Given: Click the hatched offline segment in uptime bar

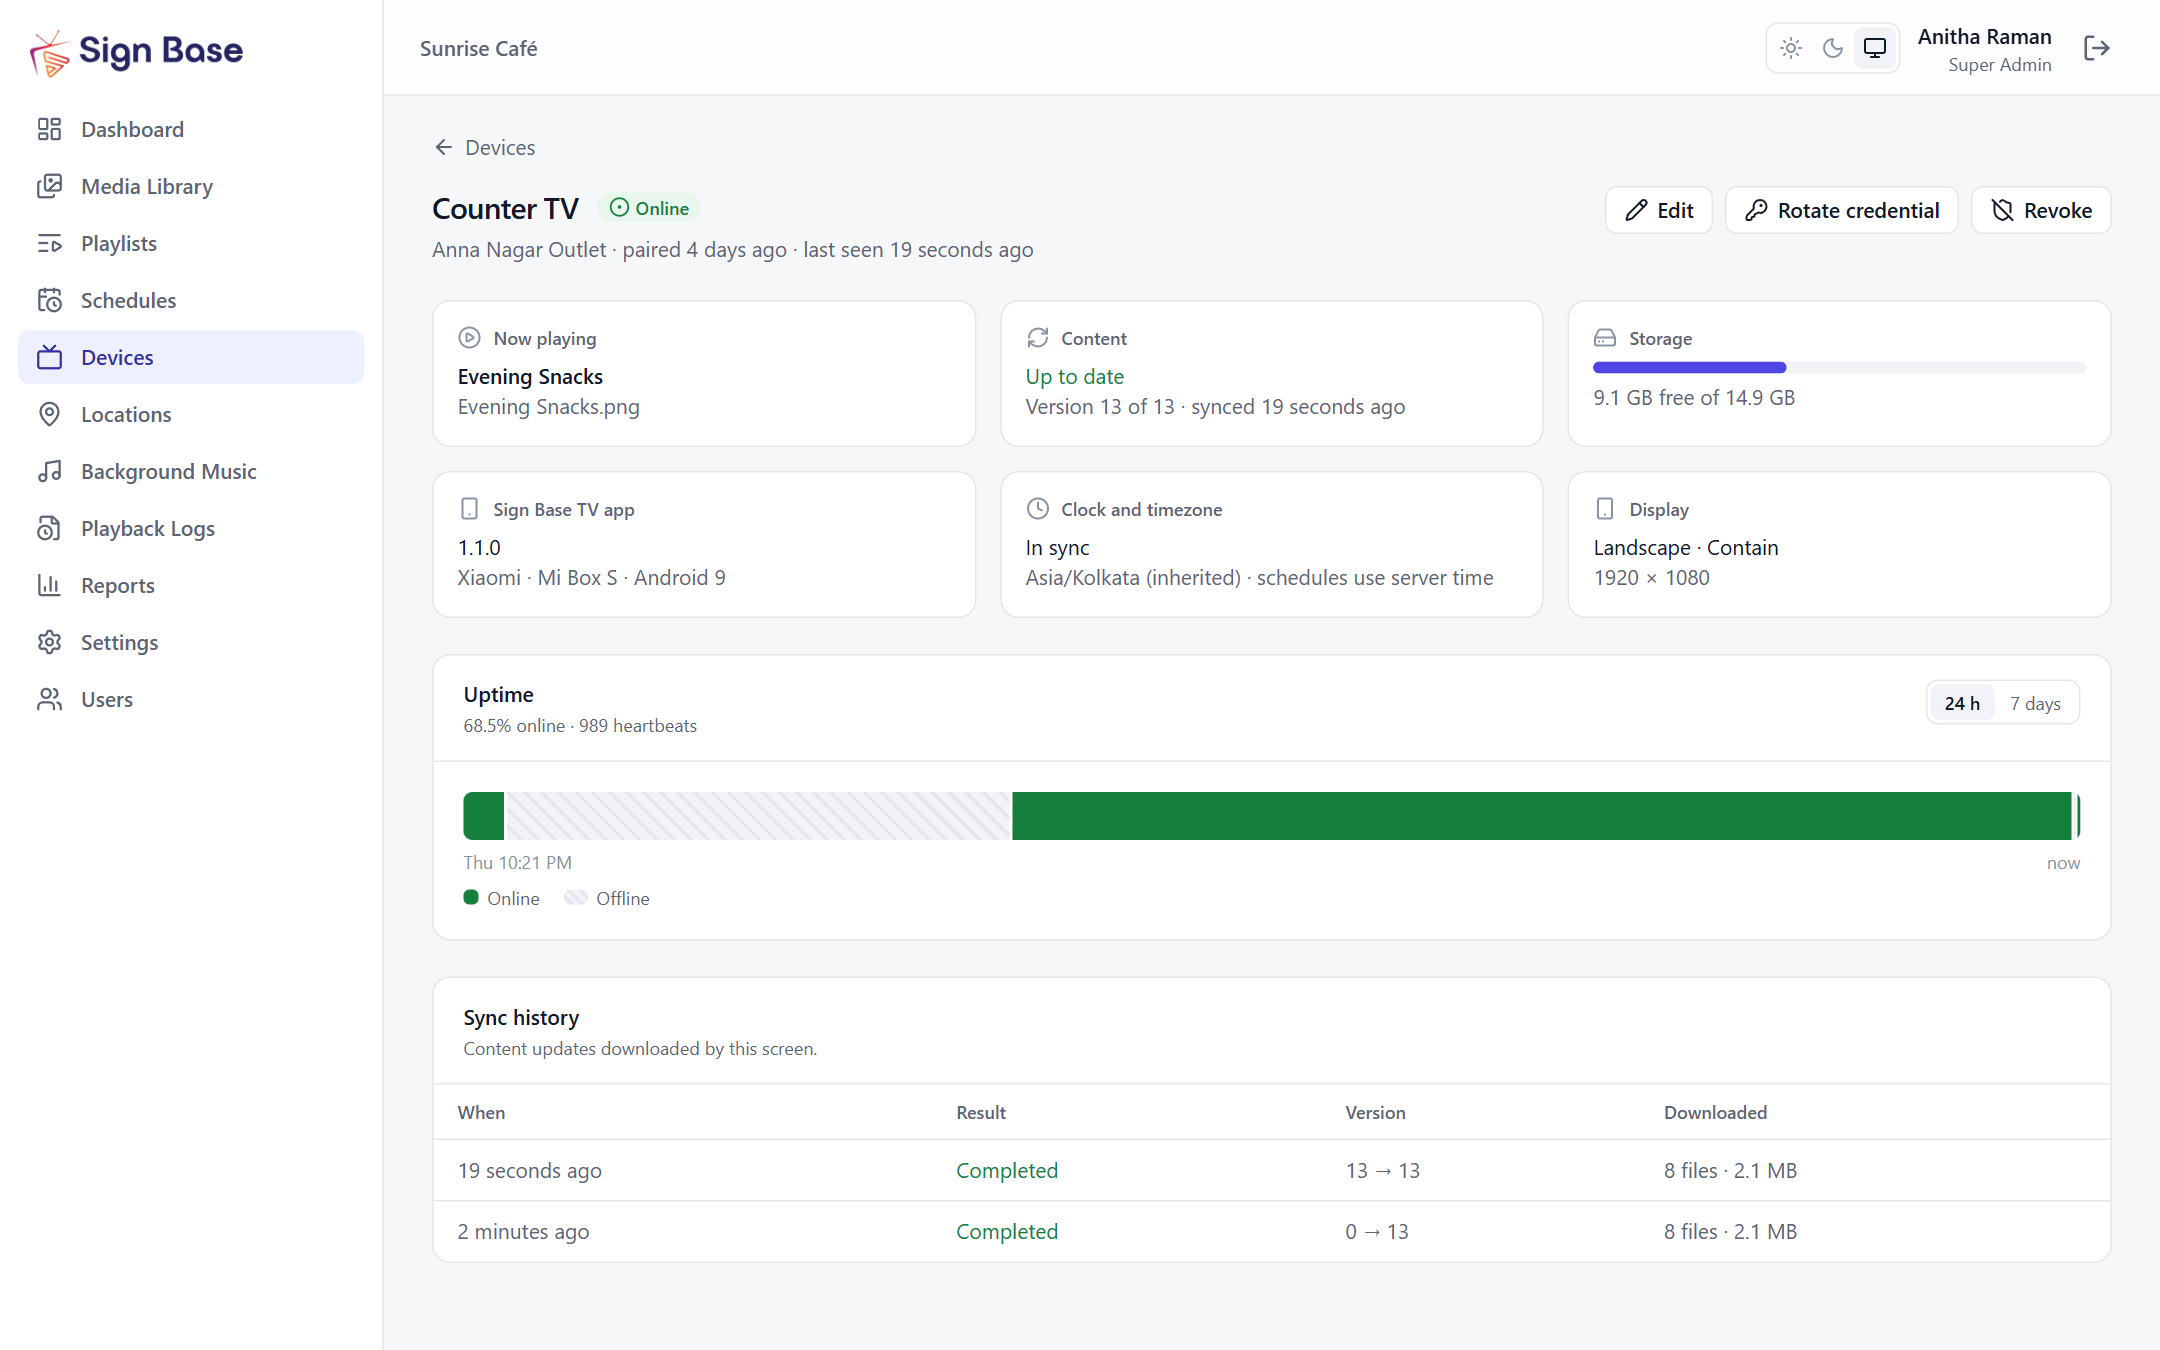Looking at the screenshot, I should pos(758,816).
